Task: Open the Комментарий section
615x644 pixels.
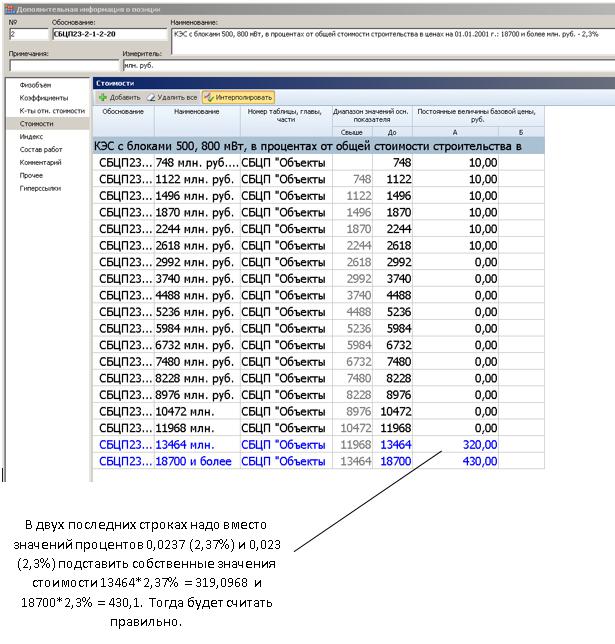Action: (40, 163)
